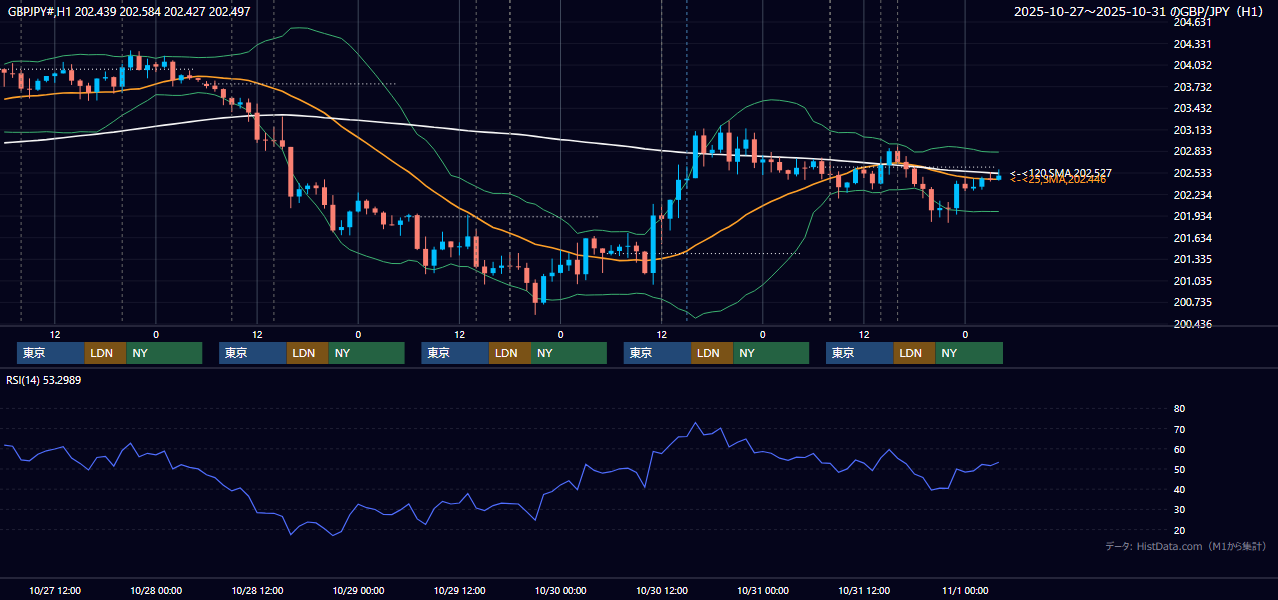Click price axis label 204.032
Image resolution: width=1278 pixels, height=600 pixels.
(1192, 65)
